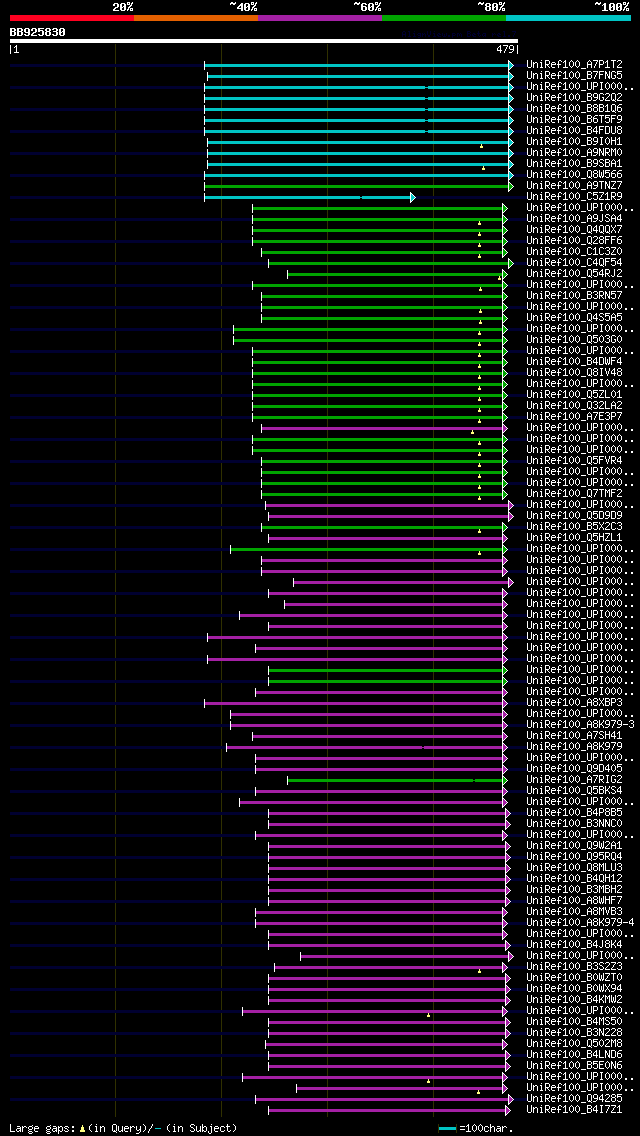Select the UniRef100_Q5HZL1 label

pyautogui.click(x=574, y=538)
